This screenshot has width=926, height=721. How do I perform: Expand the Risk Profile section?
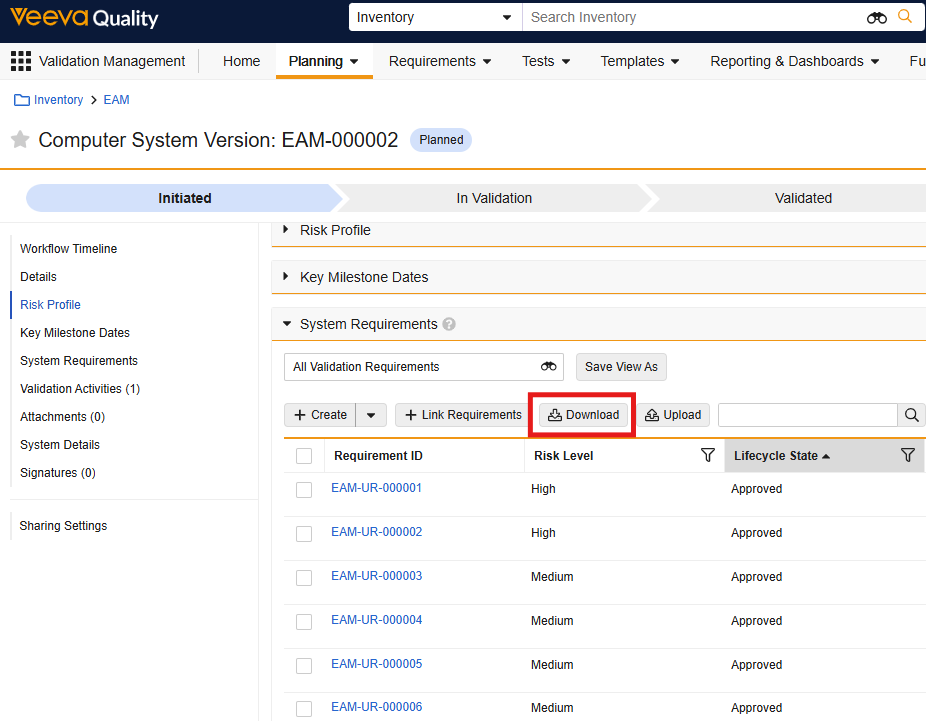(286, 230)
